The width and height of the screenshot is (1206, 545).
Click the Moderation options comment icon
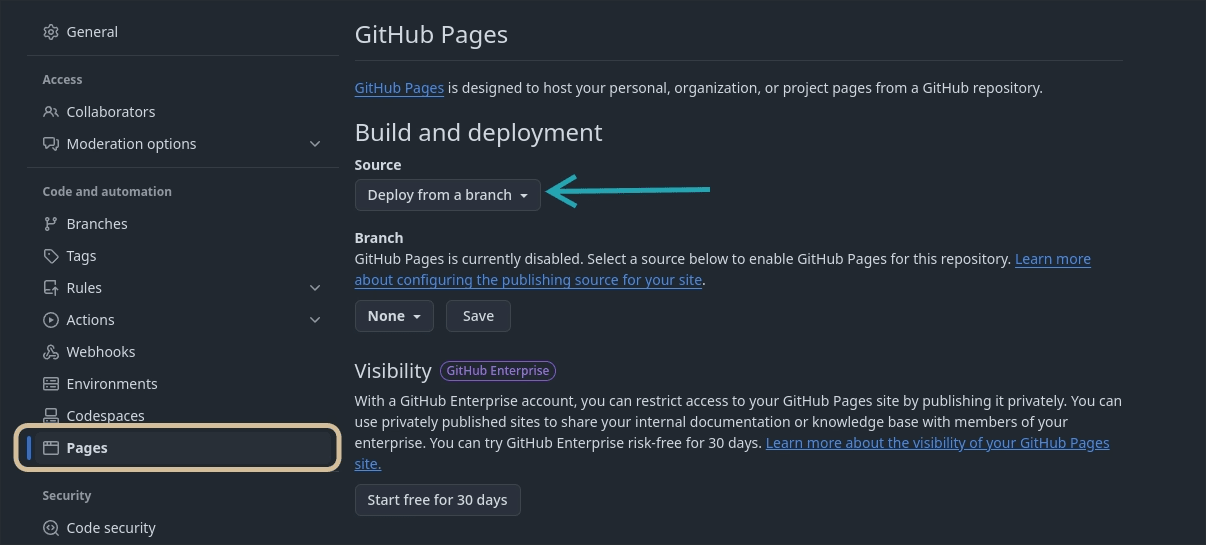[x=51, y=144]
